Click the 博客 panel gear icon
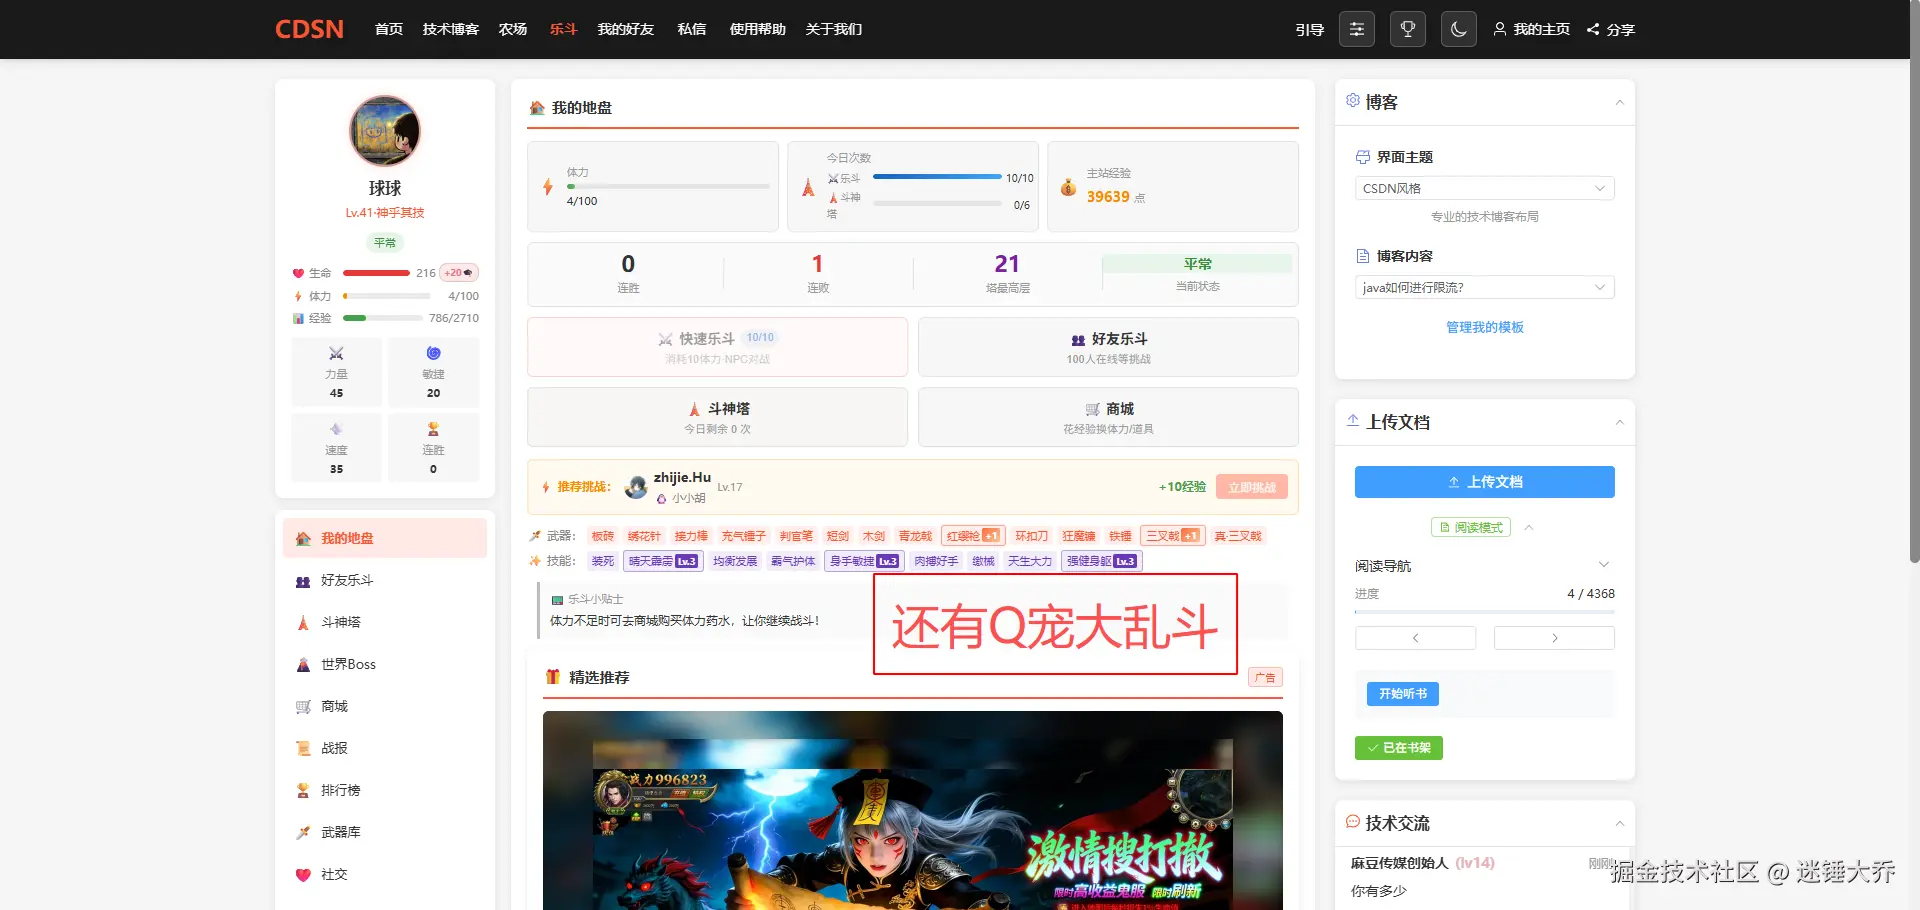1920x910 pixels. [1353, 101]
